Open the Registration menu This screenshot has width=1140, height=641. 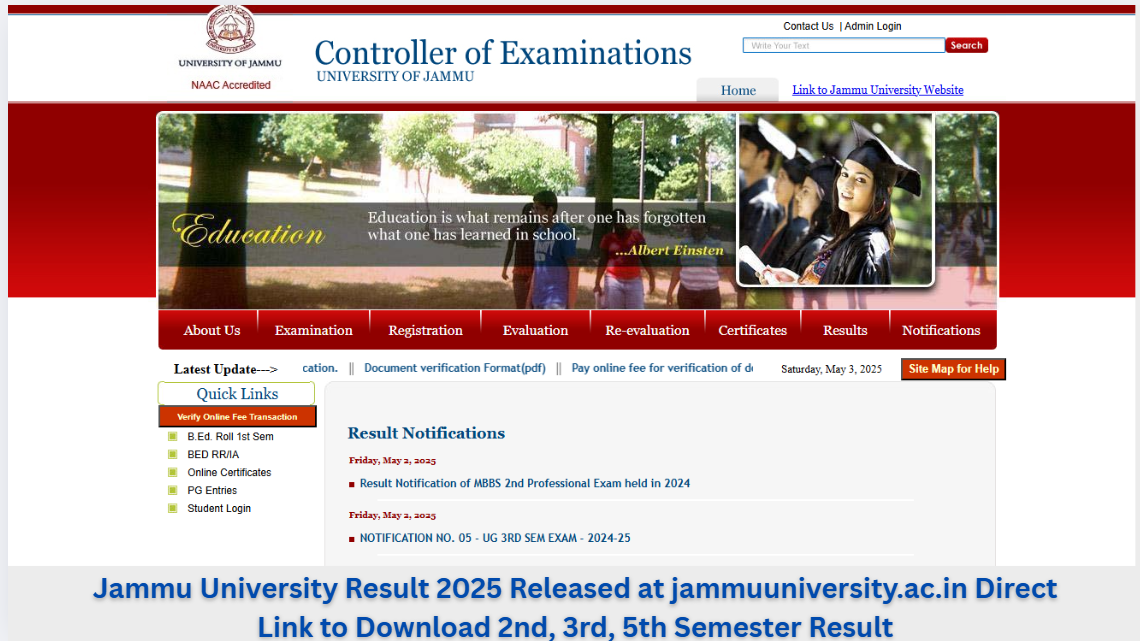(425, 330)
